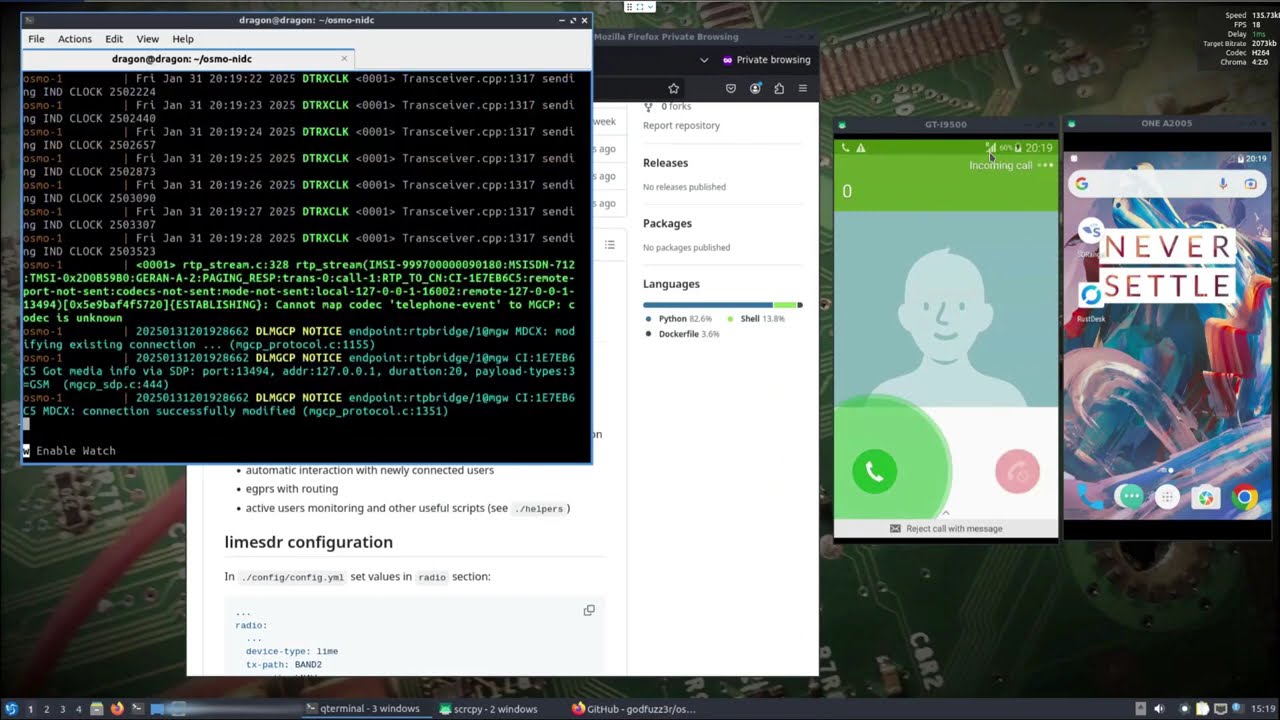The width and height of the screenshot is (1280, 720).
Task: Open the app drawer on ONE A2005
Action: point(1168,497)
